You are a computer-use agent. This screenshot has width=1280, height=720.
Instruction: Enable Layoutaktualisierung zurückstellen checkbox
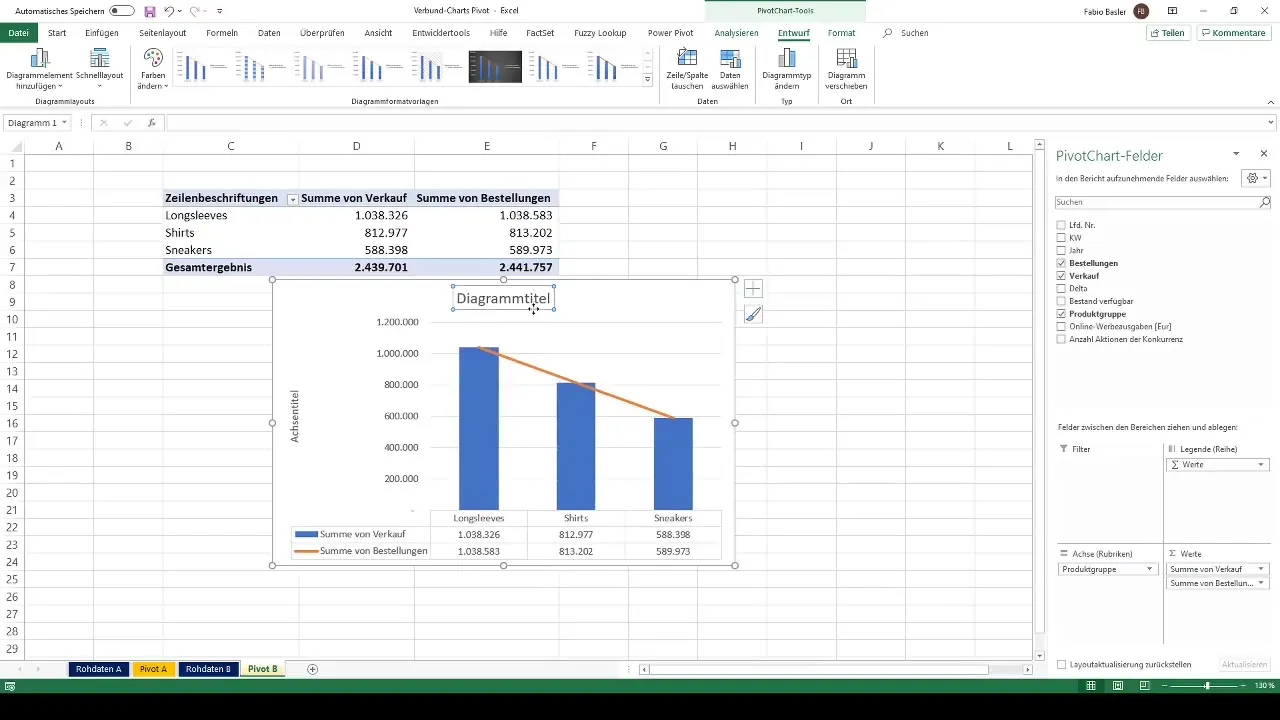pos(1061,664)
